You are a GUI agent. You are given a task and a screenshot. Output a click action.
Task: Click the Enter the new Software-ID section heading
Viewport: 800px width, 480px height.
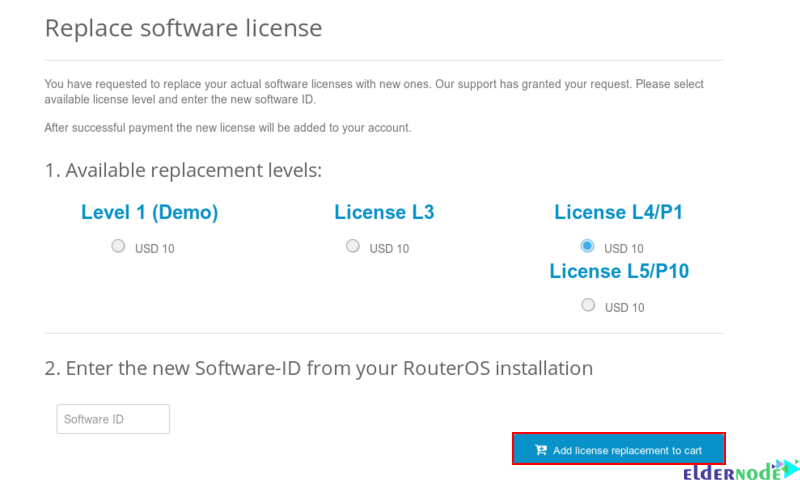[319, 368]
